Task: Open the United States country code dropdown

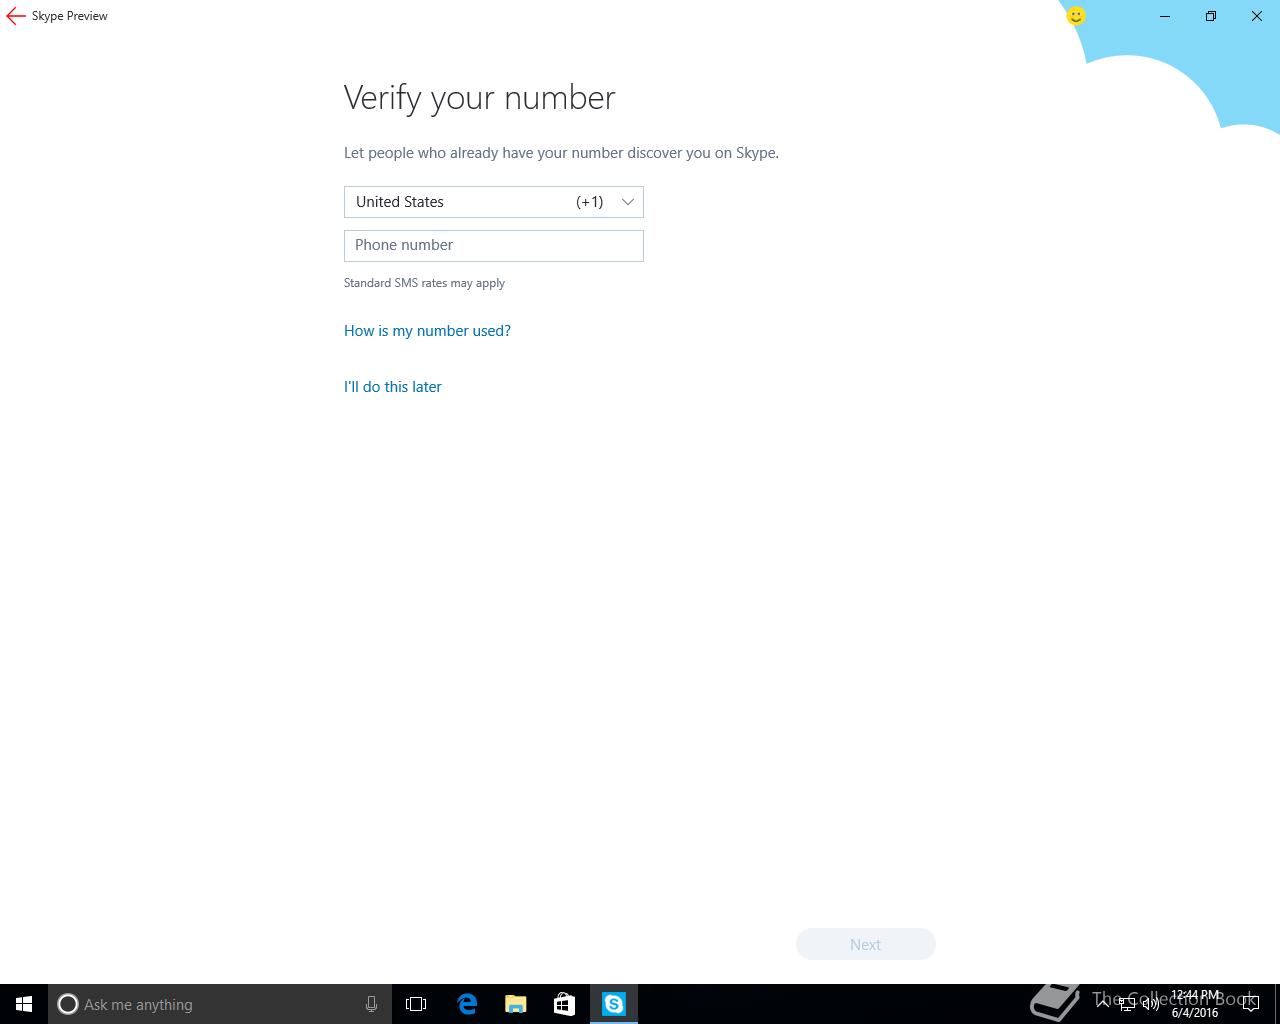Action: pos(494,202)
